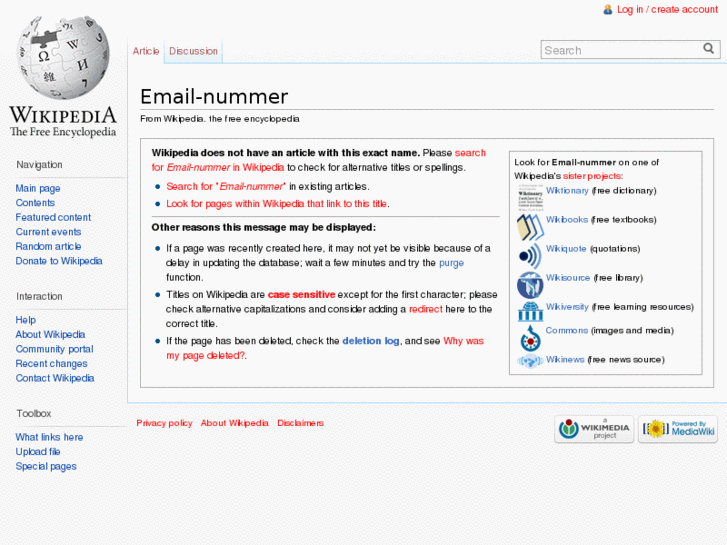Click the Interaction sidebar heading
The width and height of the screenshot is (727, 545).
pyautogui.click(x=39, y=296)
